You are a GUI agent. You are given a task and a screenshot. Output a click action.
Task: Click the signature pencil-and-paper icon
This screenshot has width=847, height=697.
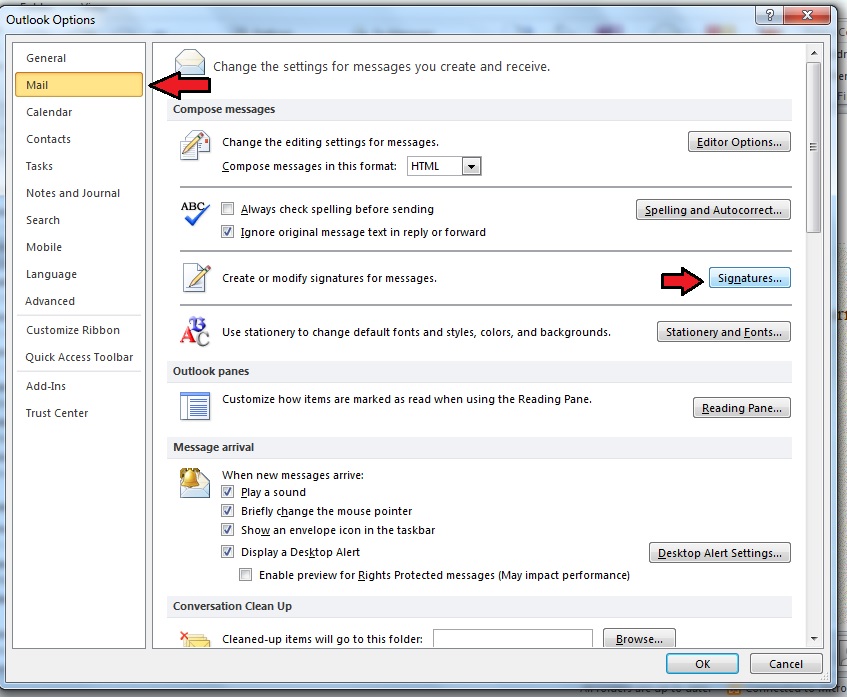tap(194, 277)
